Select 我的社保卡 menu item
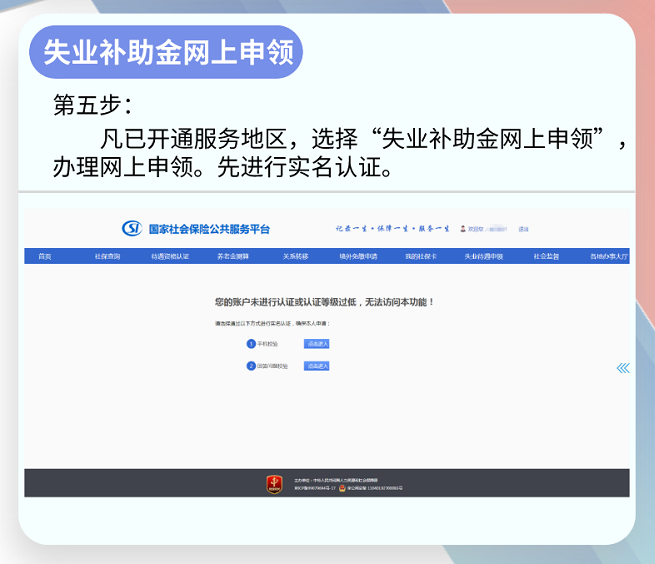Image resolution: width=655 pixels, height=564 pixels. [x=421, y=257]
